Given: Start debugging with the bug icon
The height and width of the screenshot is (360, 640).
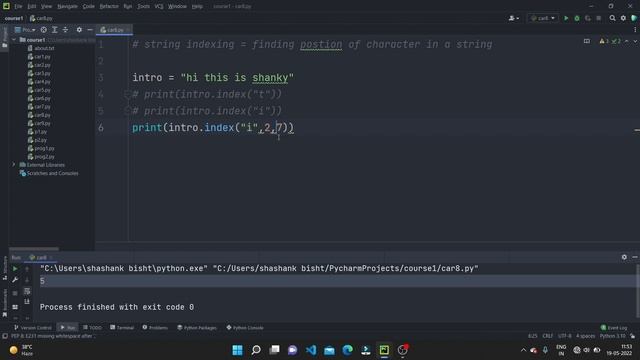Looking at the screenshot, I should pyautogui.click(x=577, y=18).
